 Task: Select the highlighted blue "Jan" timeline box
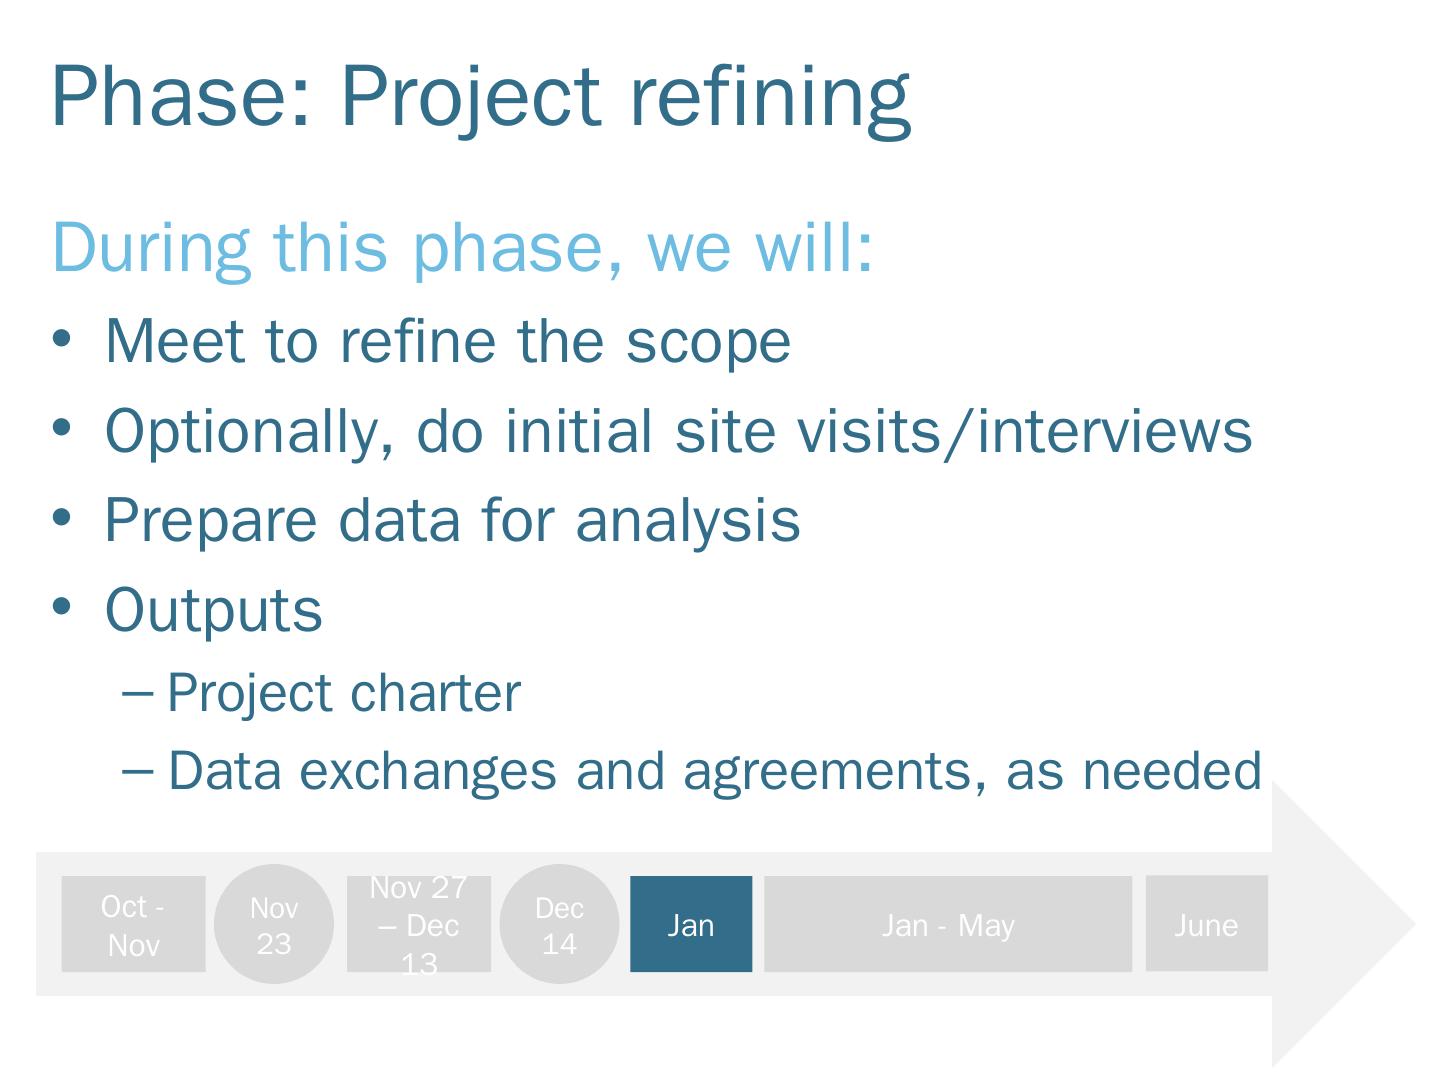click(691, 924)
